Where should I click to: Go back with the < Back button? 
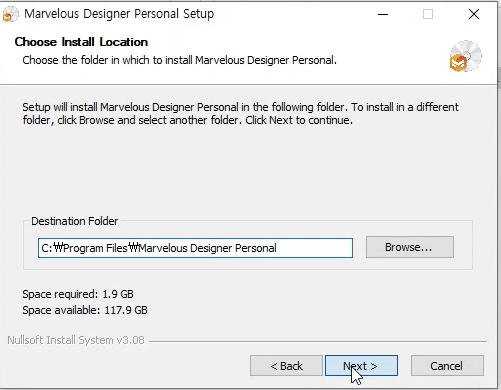click(286, 366)
